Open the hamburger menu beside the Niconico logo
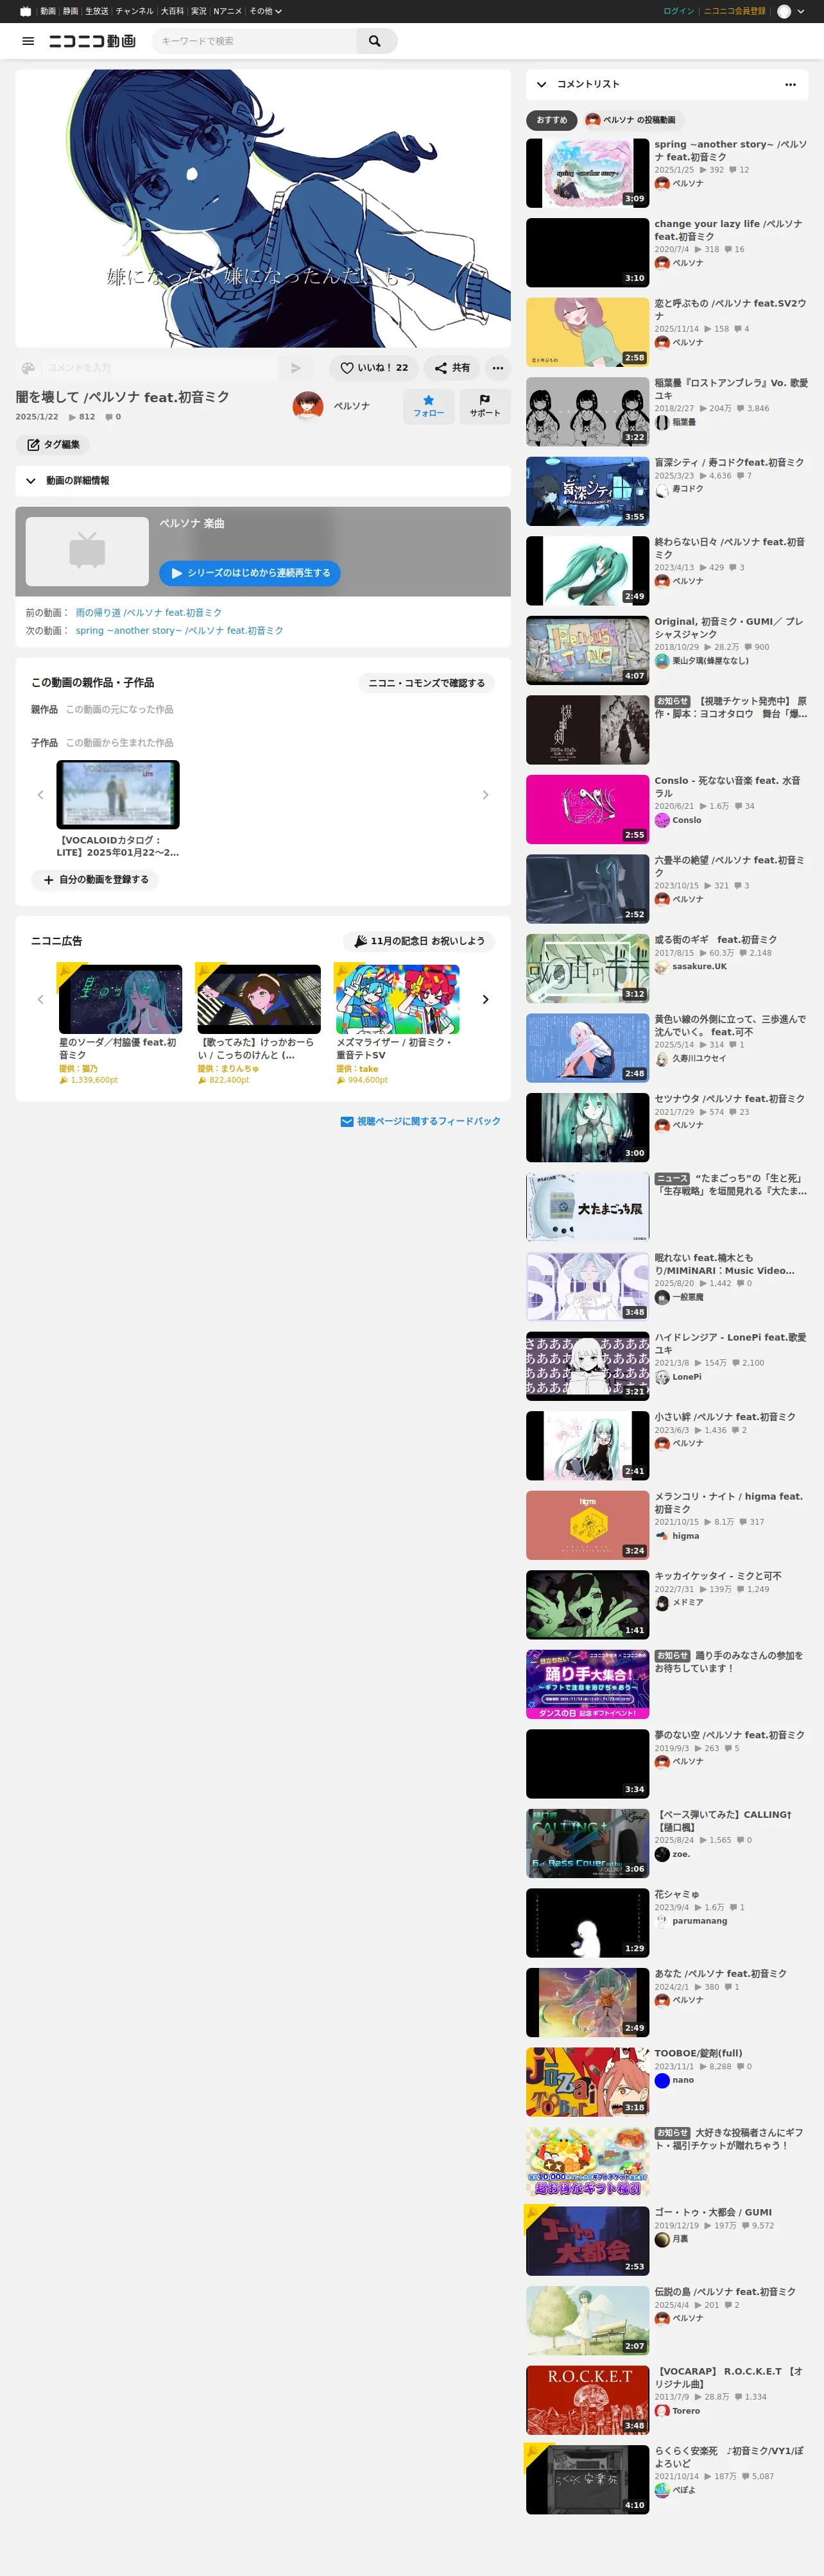This screenshot has height=2576, width=824. point(28,41)
